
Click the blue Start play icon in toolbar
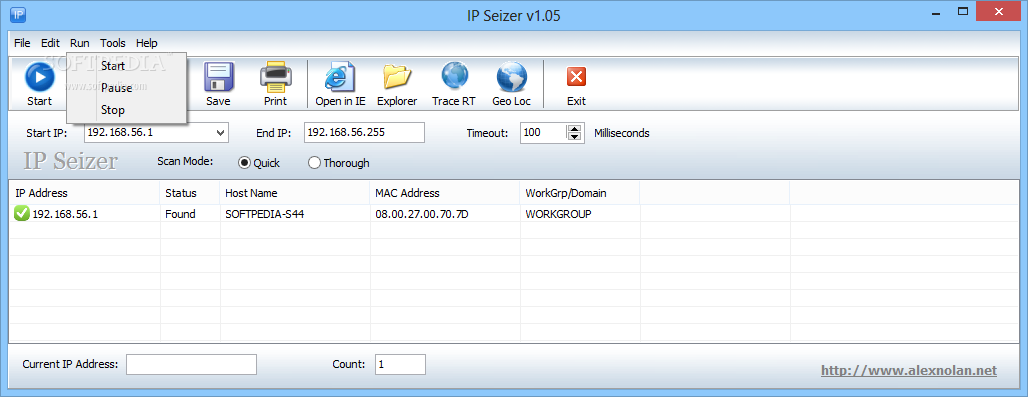pyautogui.click(x=39, y=78)
